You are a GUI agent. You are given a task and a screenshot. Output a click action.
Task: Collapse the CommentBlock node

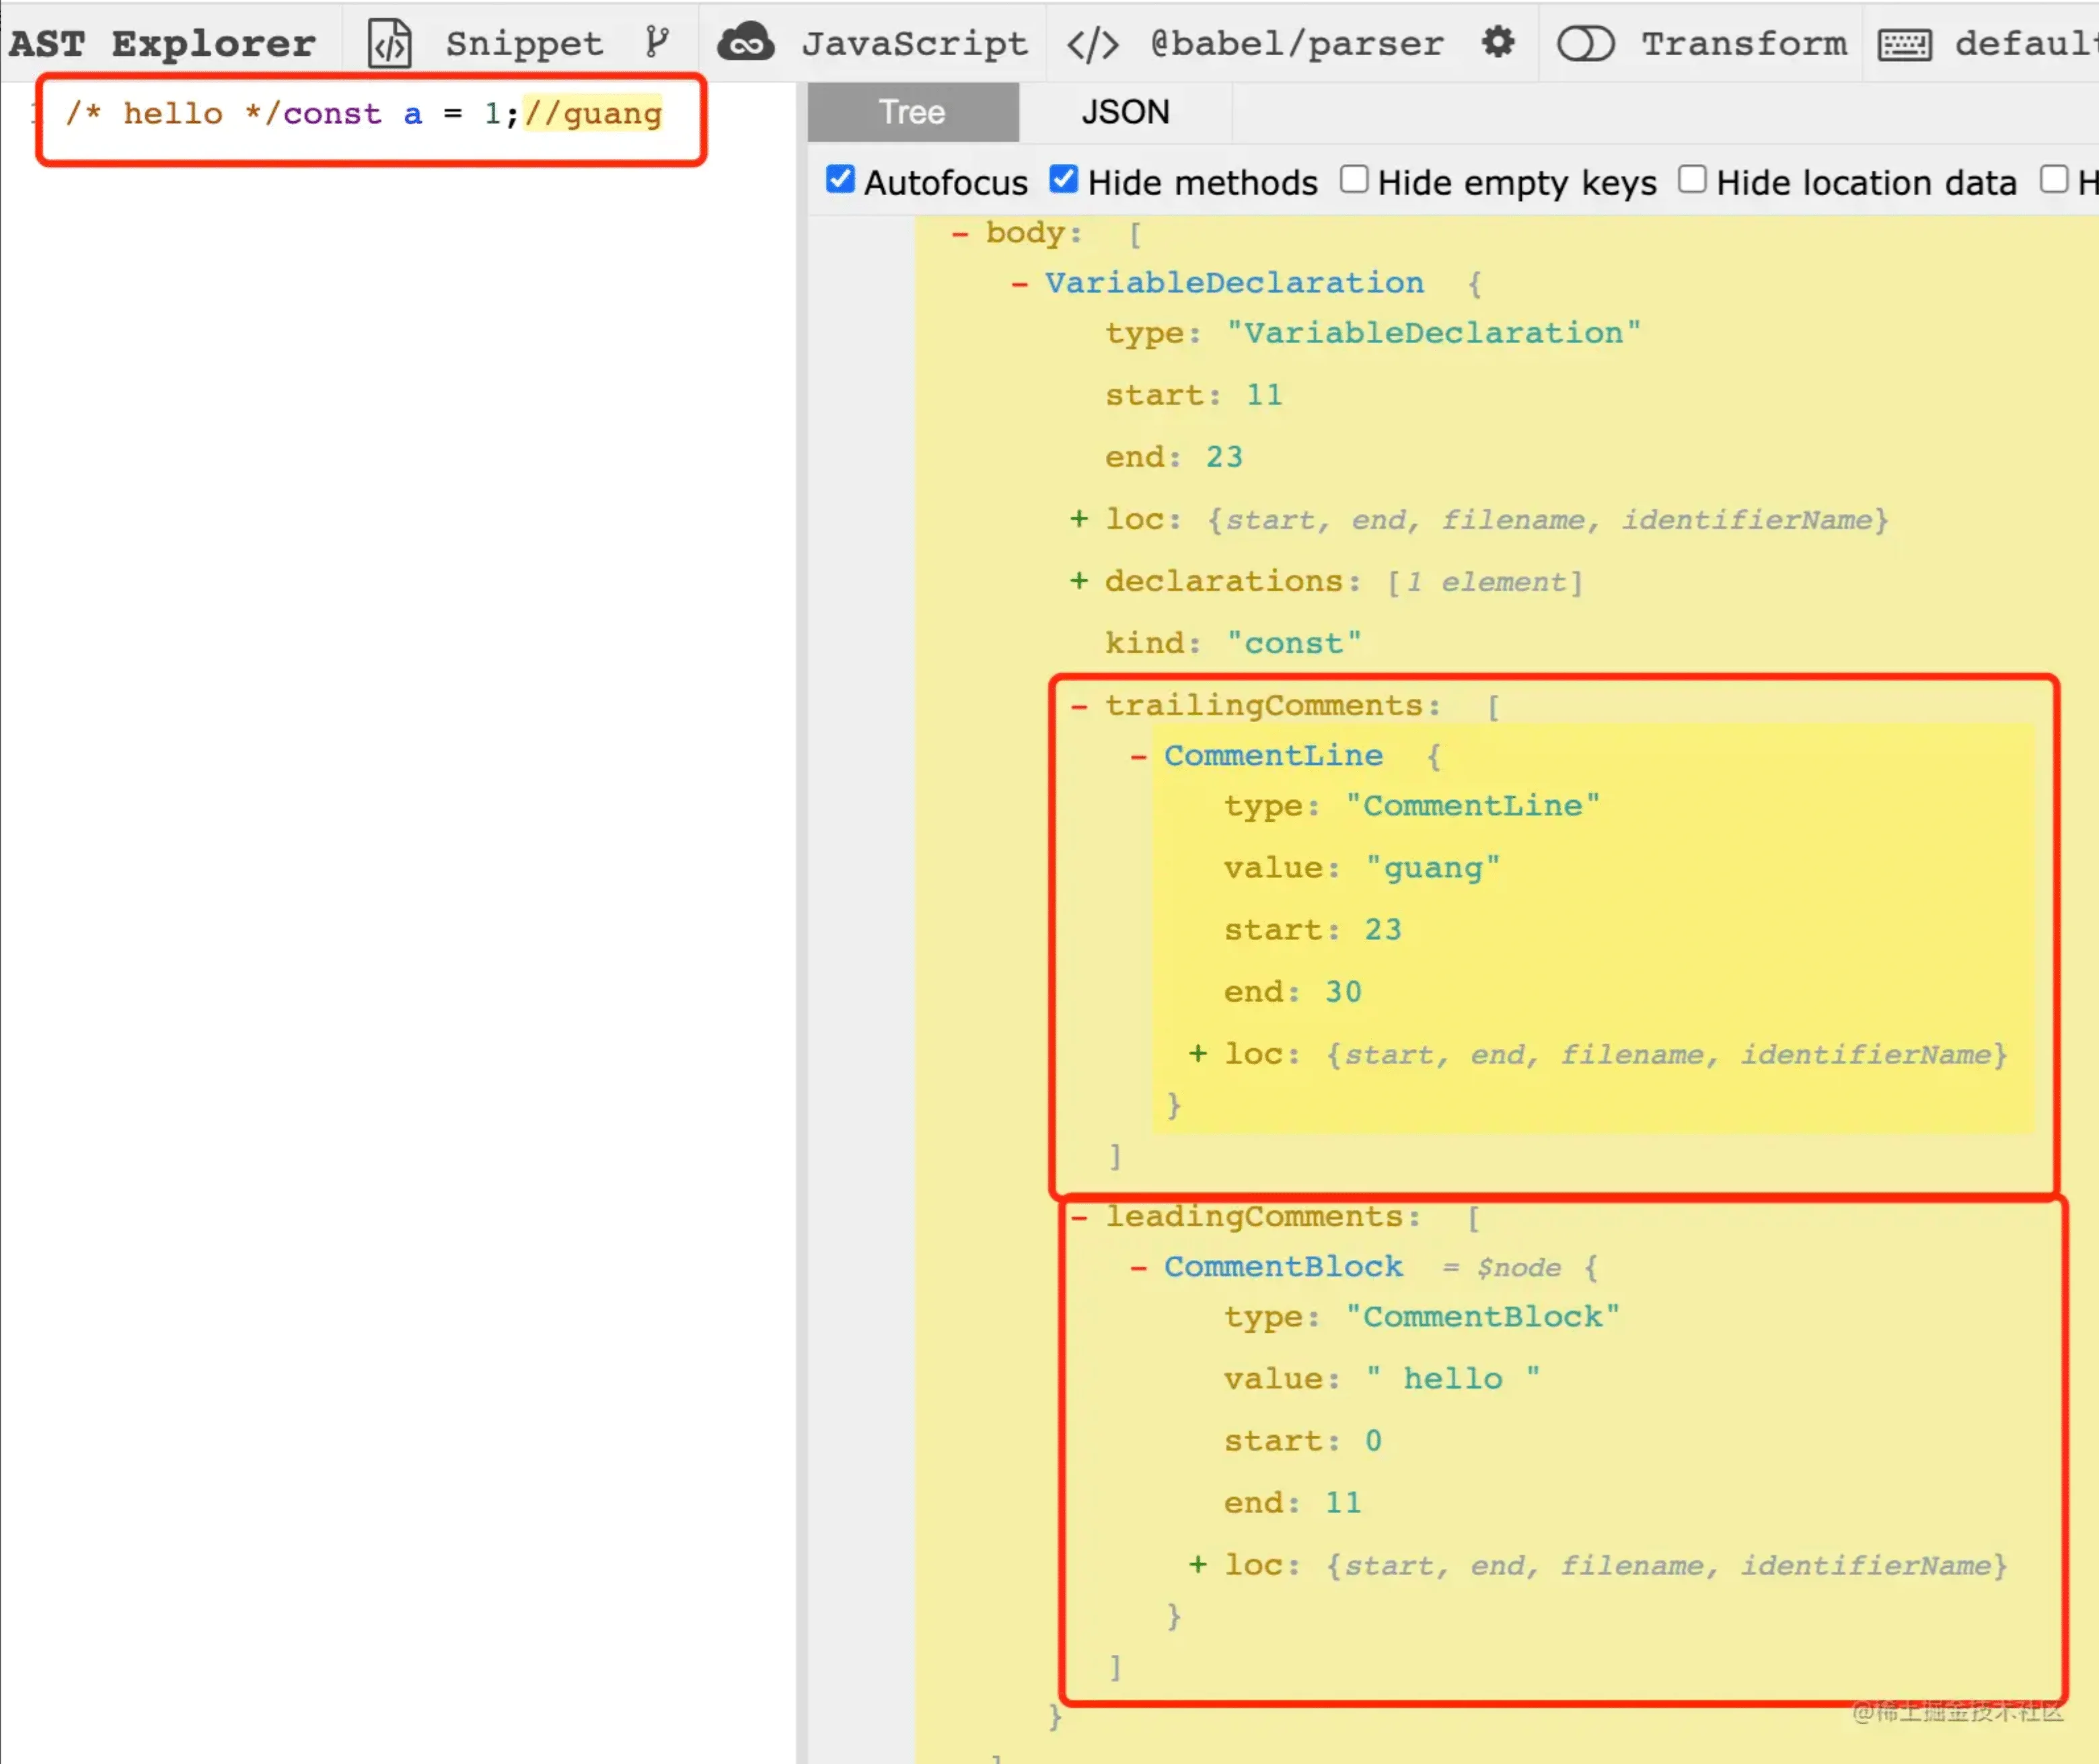tap(1138, 1267)
